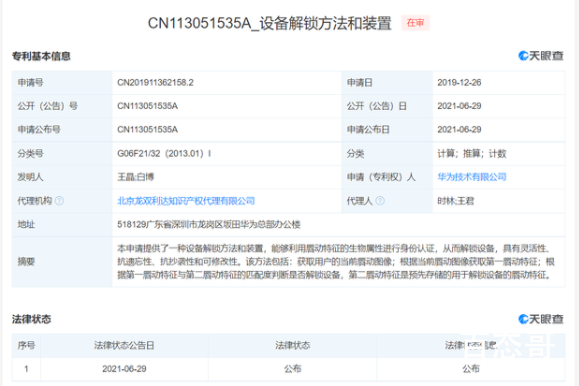Click the 法律状态 column header
Screen dimensions: 579x386
click(x=292, y=345)
